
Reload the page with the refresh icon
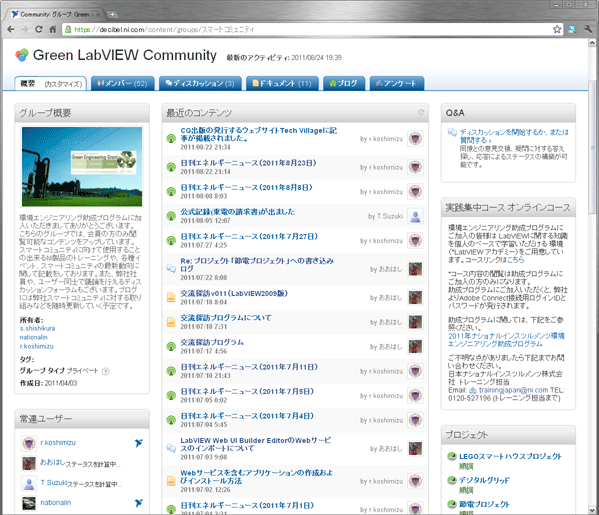pos(39,29)
